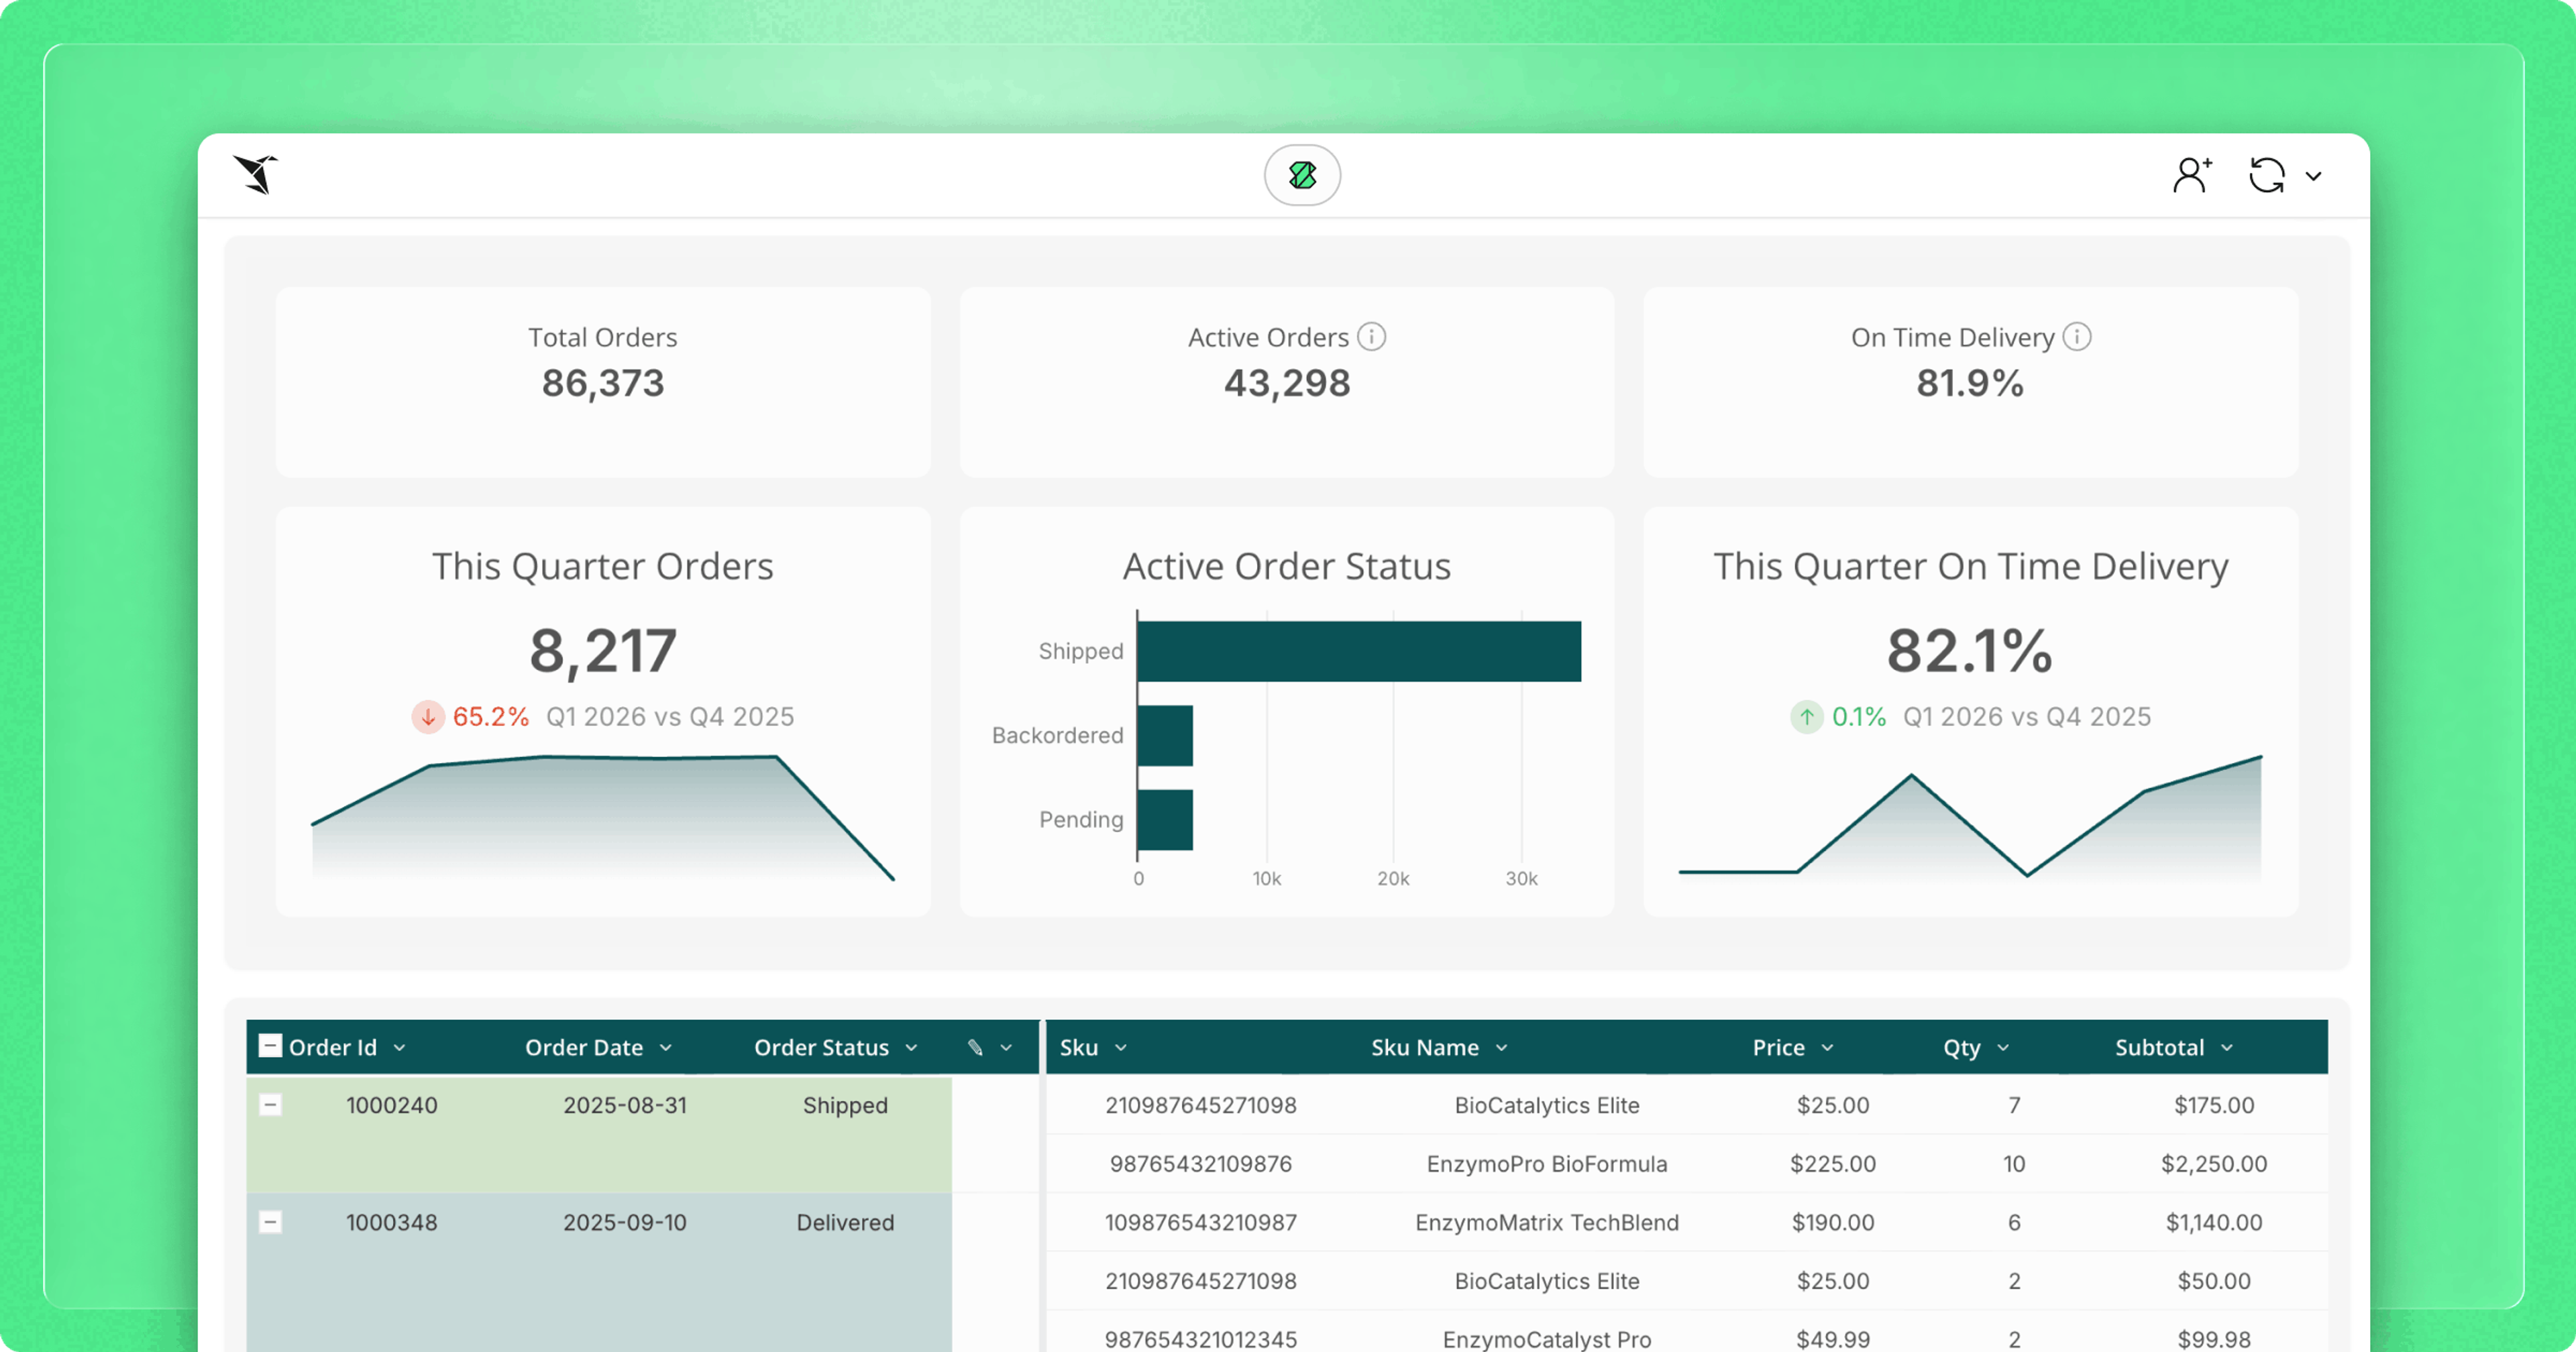Select order date cell 2025-08-31
Screen dimensions: 2576x1352
pos(625,1105)
